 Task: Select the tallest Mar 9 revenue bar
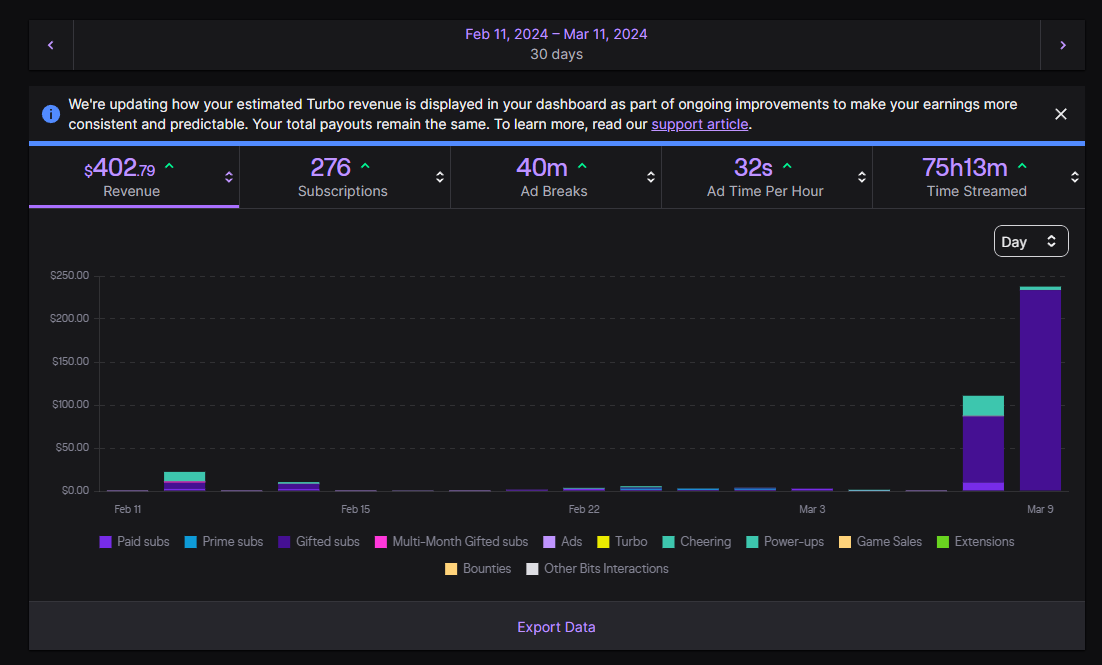click(1040, 389)
